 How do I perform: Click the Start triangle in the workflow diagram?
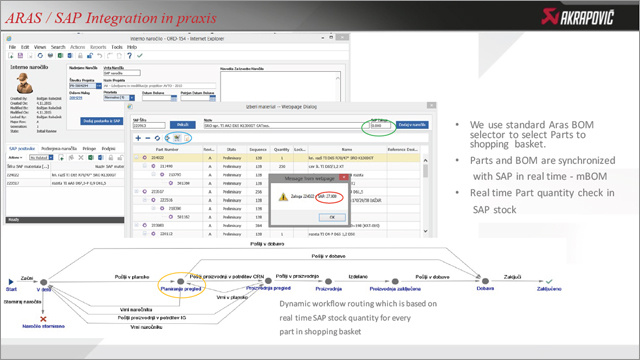[11, 282]
